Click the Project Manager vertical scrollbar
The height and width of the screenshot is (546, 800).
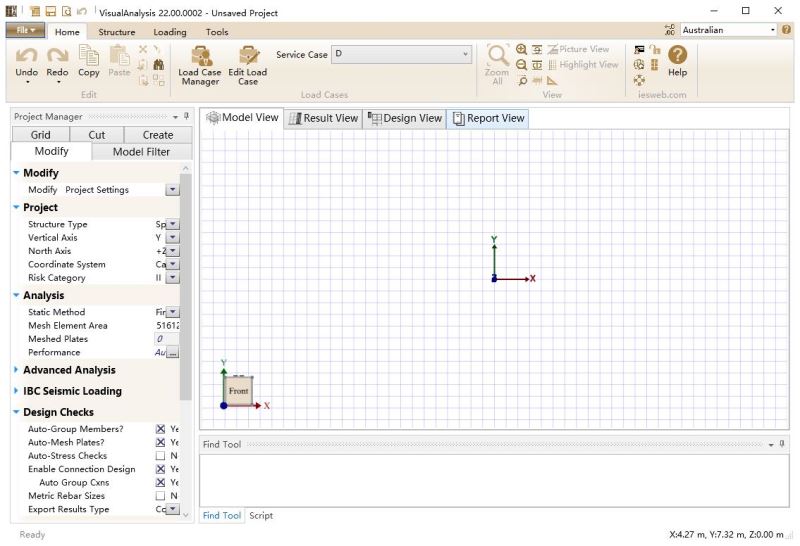click(186, 286)
